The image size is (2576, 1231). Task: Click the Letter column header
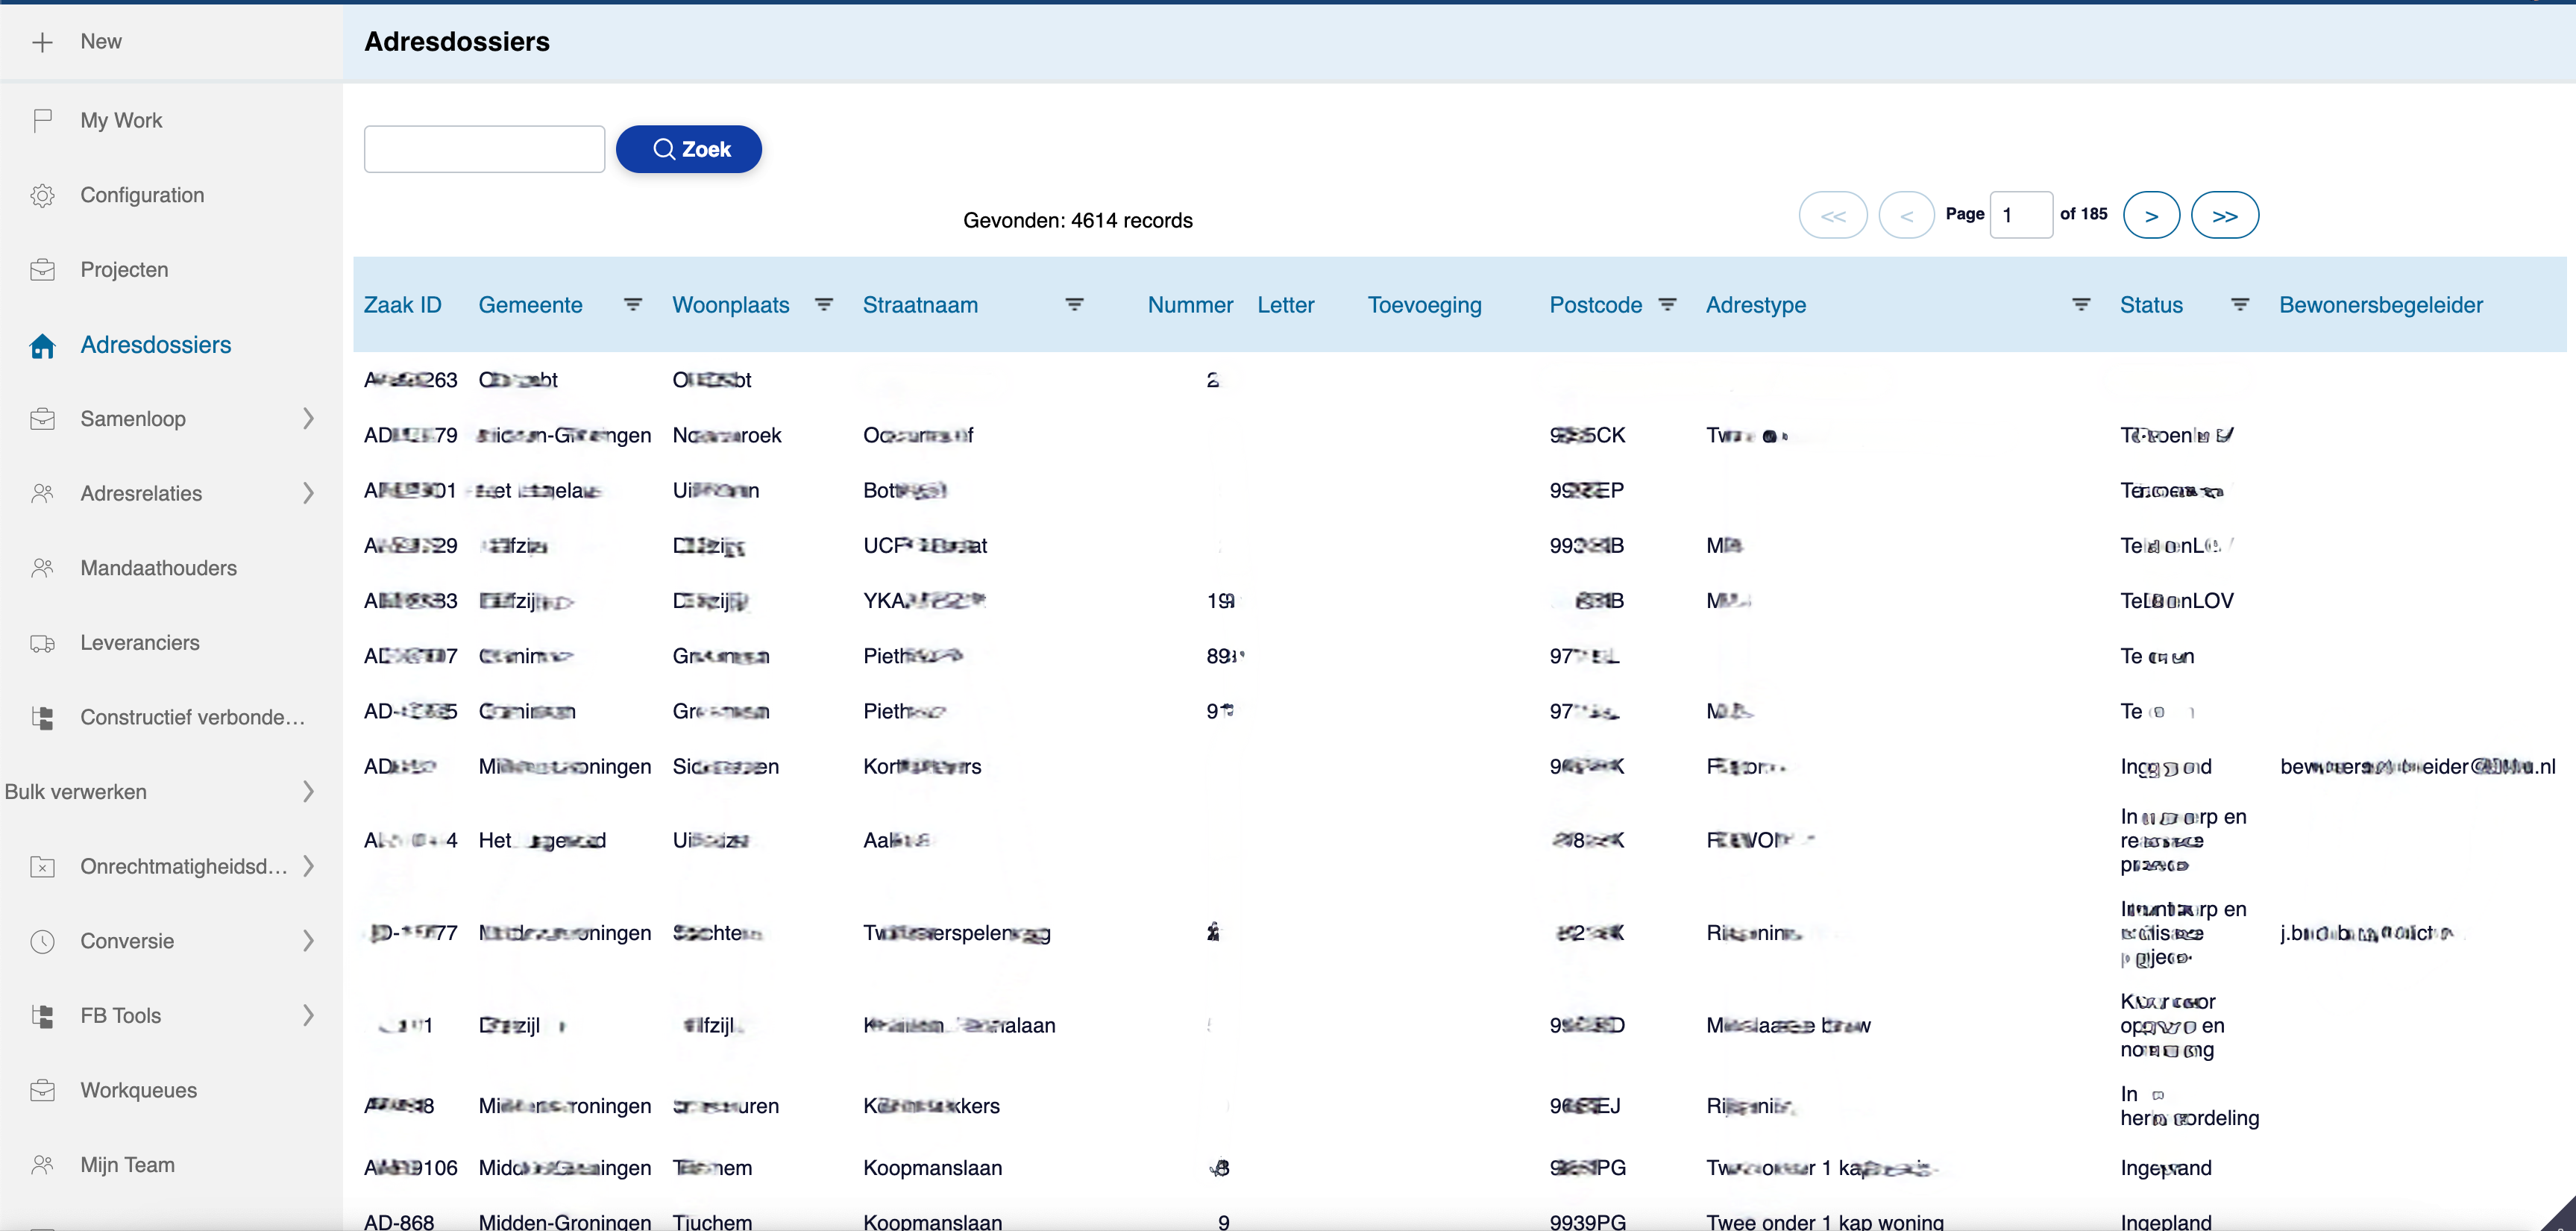click(x=1286, y=305)
